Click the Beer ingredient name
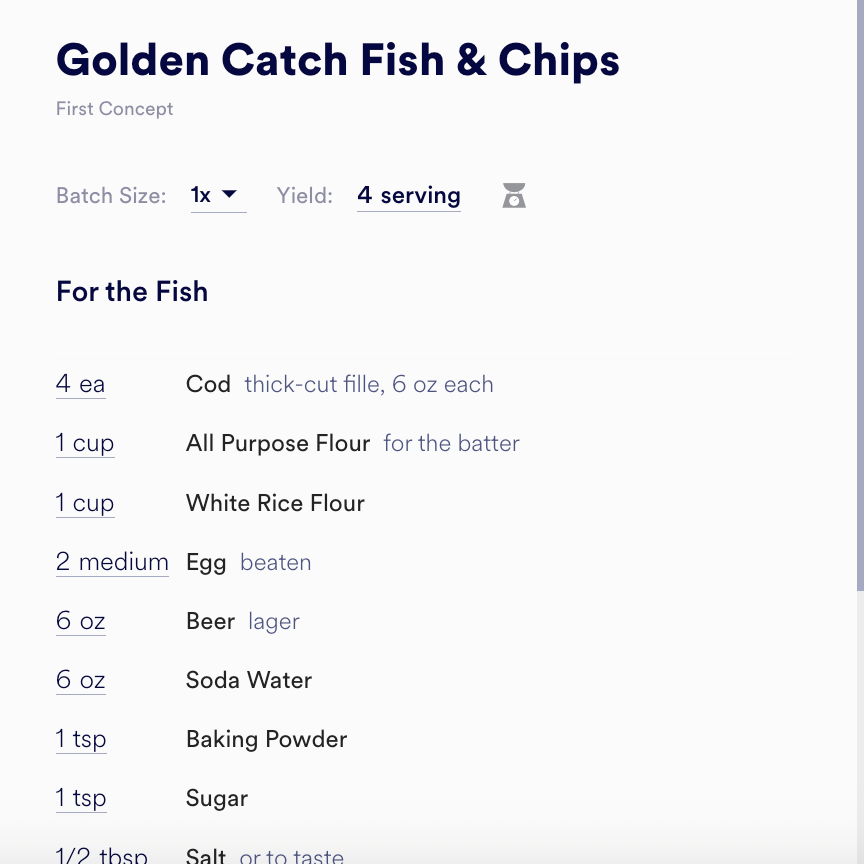The height and width of the screenshot is (864, 864). pyautogui.click(x=210, y=621)
